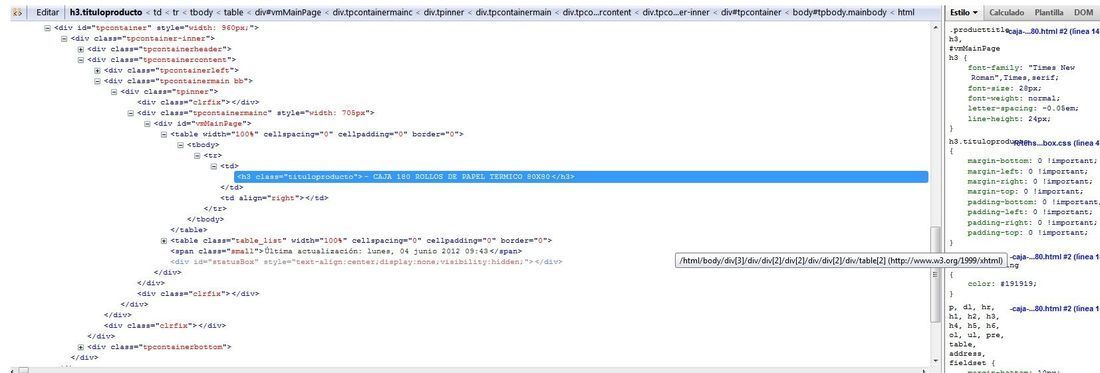The height and width of the screenshot is (373, 1100).
Task: Expand the tpcontainerbottom div node
Action: [x=81, y=346]
